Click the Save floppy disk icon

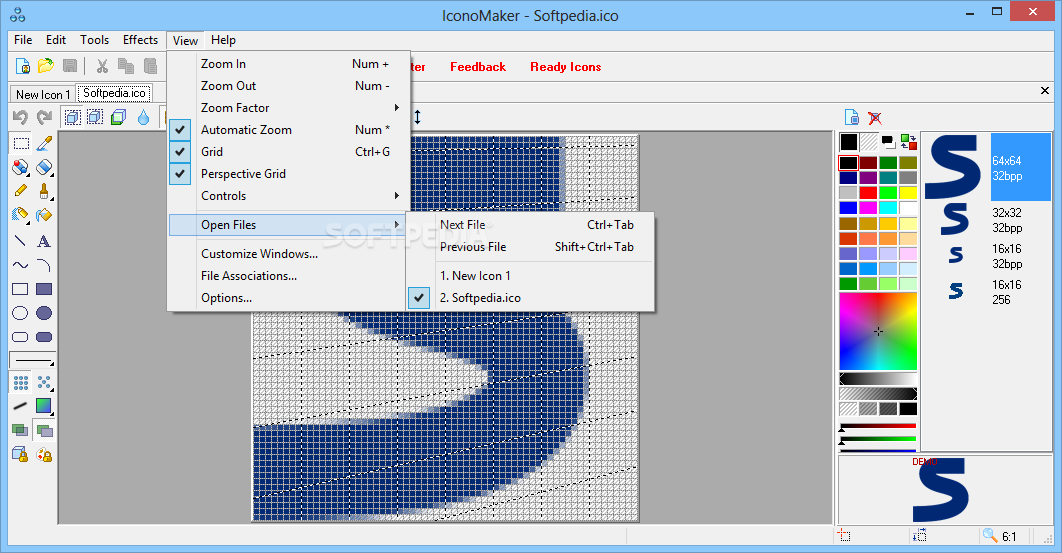(69, 66)
